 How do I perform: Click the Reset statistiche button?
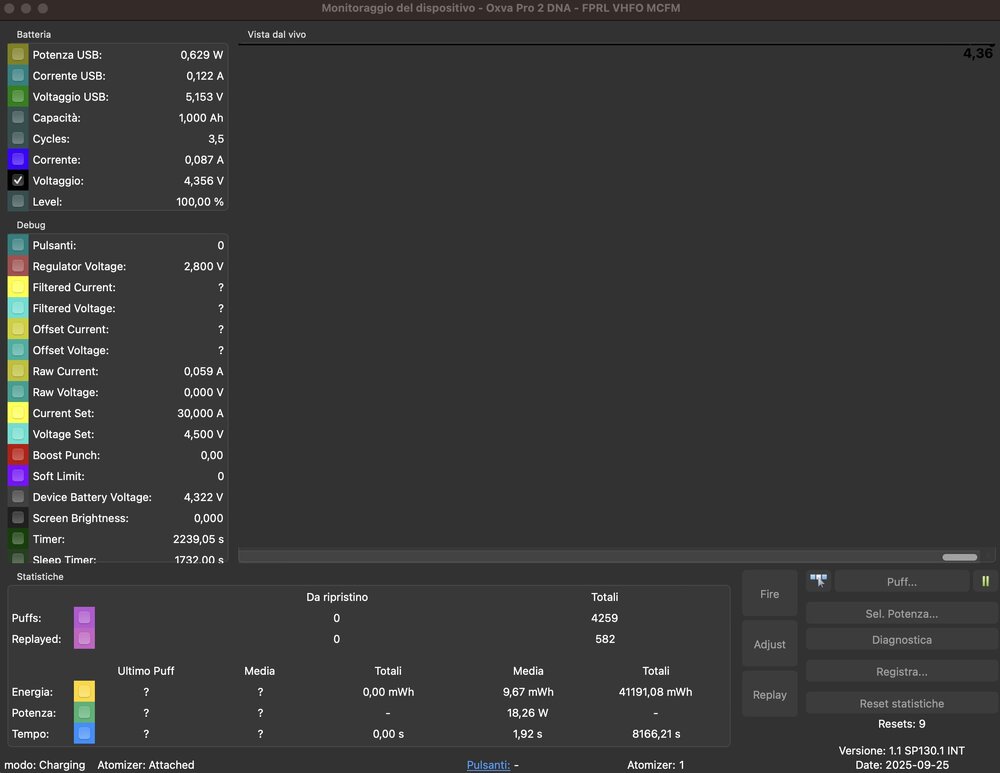click(x=901, y=703)
